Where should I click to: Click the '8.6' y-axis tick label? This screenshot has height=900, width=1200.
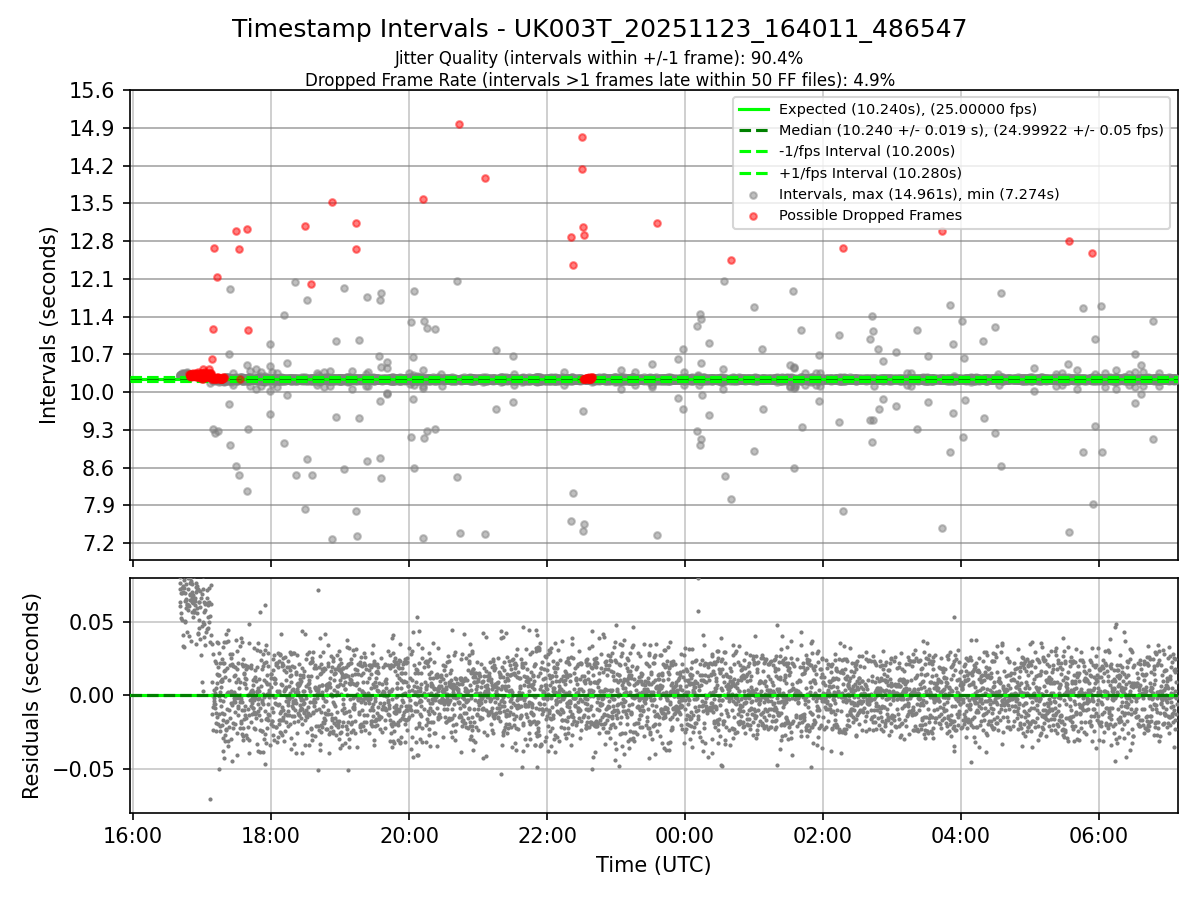pyautogui.click(x=99, y=468)
